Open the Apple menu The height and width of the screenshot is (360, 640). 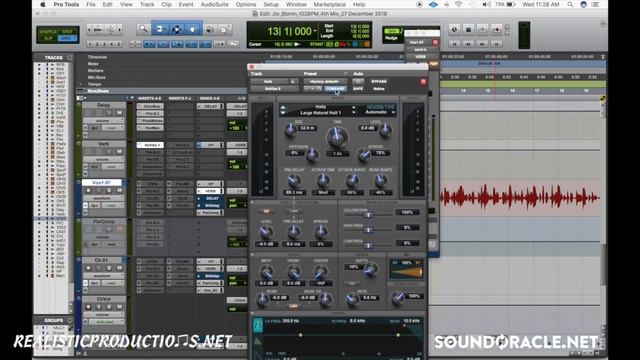(x=43, y=4)
